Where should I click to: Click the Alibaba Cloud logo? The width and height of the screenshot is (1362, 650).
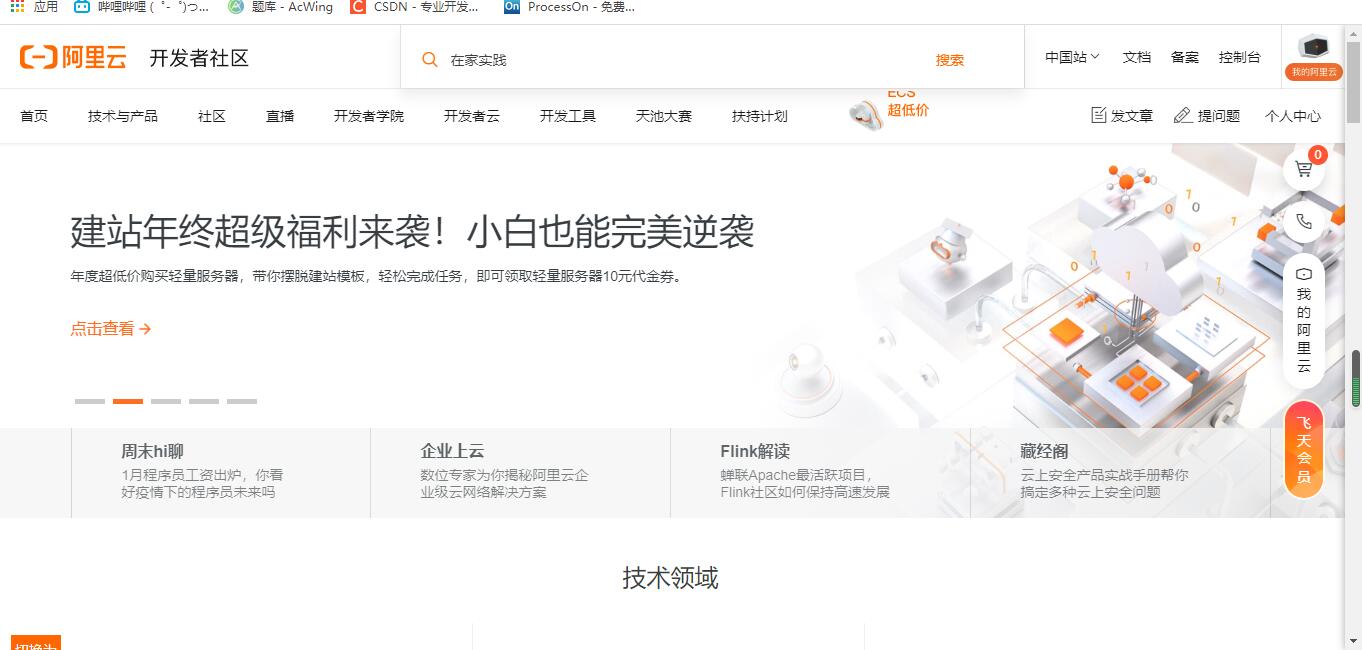pyautogui.click(x=73, y=57)
